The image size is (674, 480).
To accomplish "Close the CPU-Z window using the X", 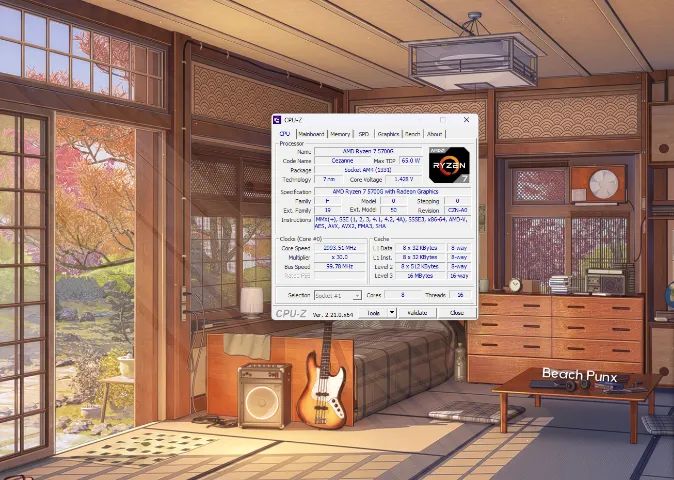I will 466,120.
